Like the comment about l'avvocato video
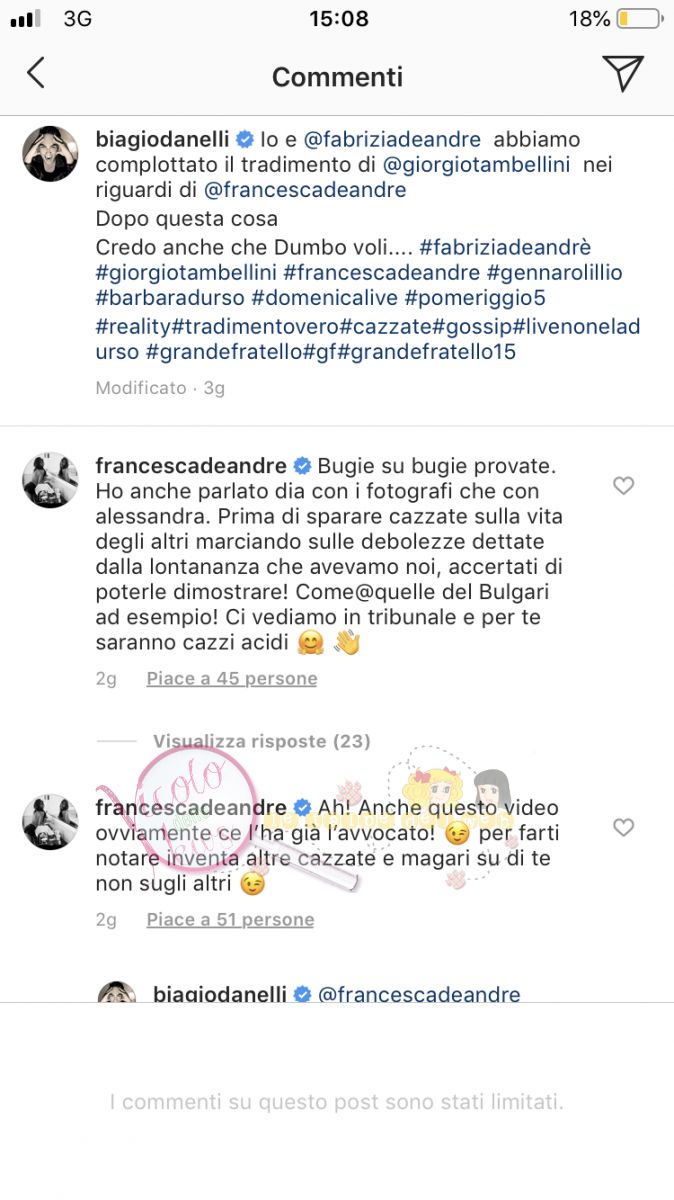 click(623, 827)
